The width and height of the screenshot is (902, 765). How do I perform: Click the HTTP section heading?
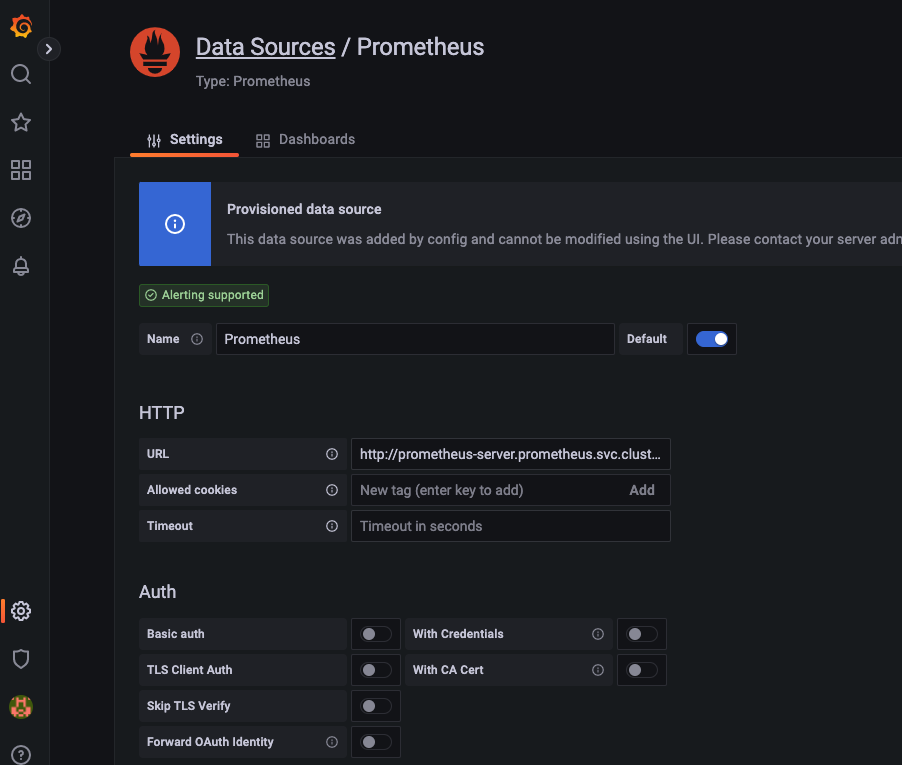coord(162,412)
